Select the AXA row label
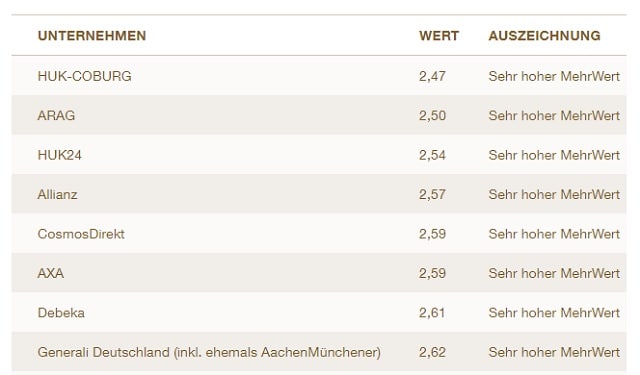 51,273
